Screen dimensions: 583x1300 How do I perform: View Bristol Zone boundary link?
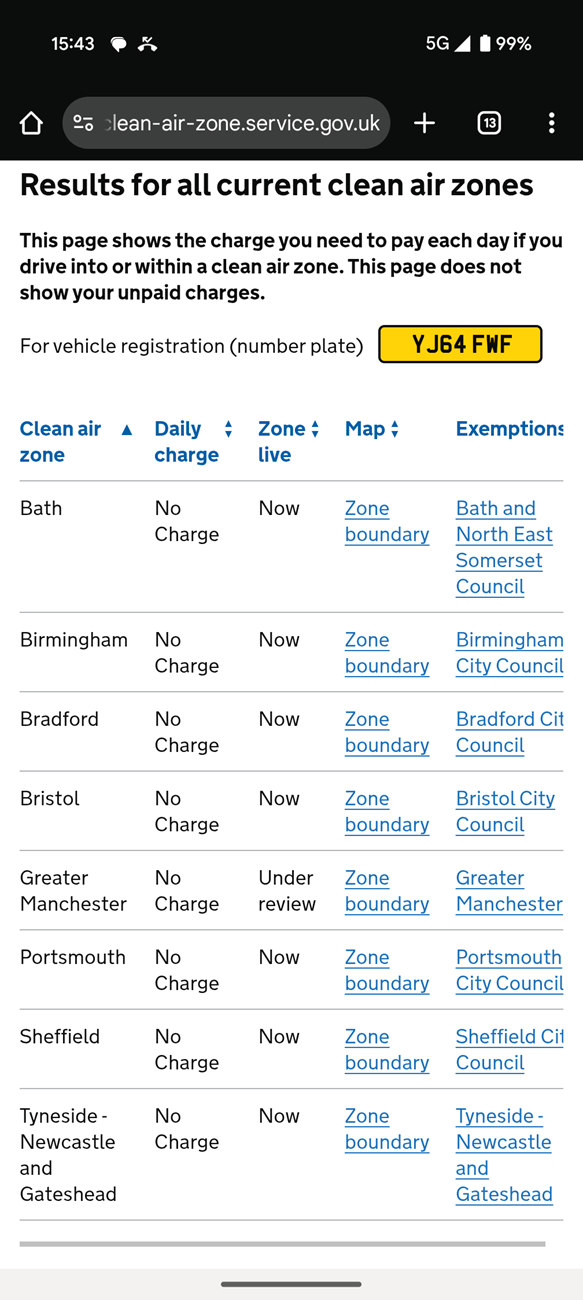[387, 811]
